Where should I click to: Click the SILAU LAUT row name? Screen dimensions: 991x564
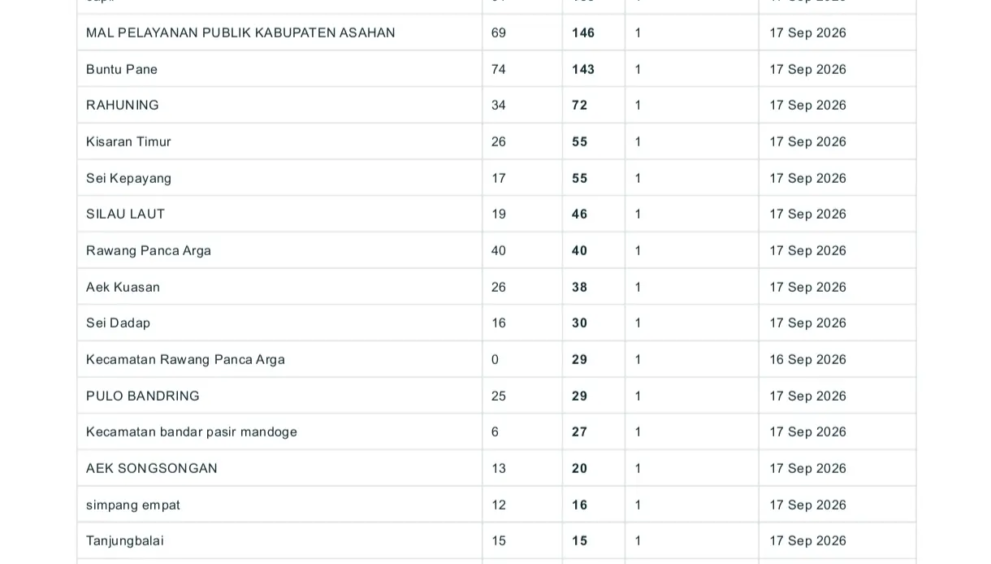(x=125, y=214)
